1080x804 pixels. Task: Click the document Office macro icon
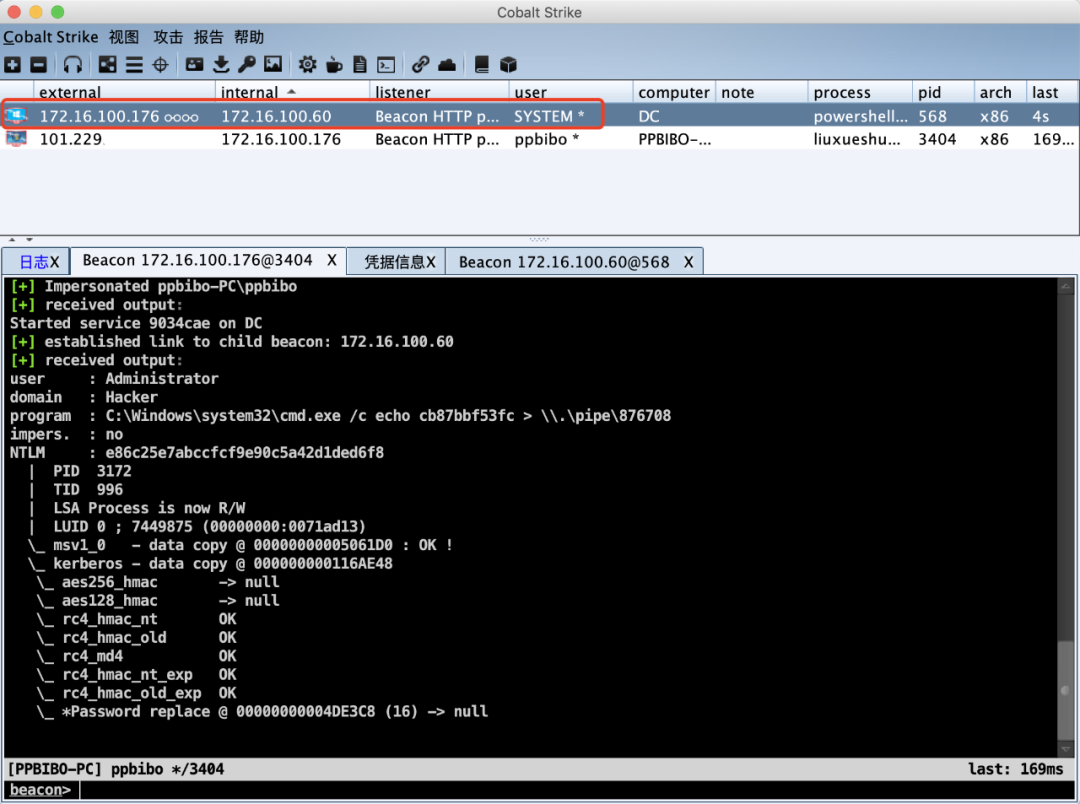360,65
